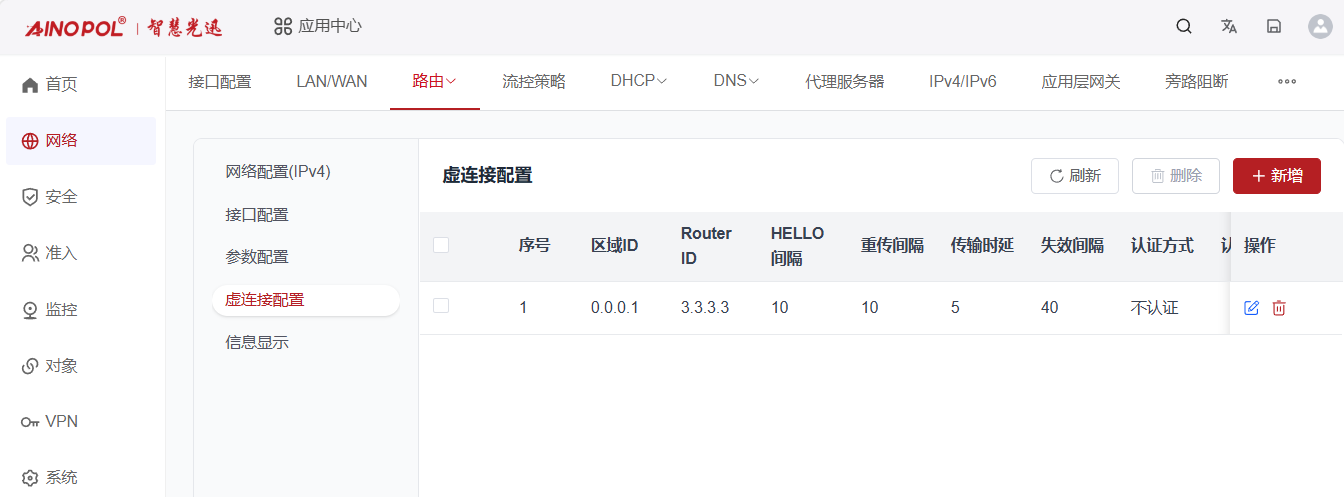Delete row 1 with trash icon
The height and width of the screenshot is (497, 1344).
pos(1279,308)
